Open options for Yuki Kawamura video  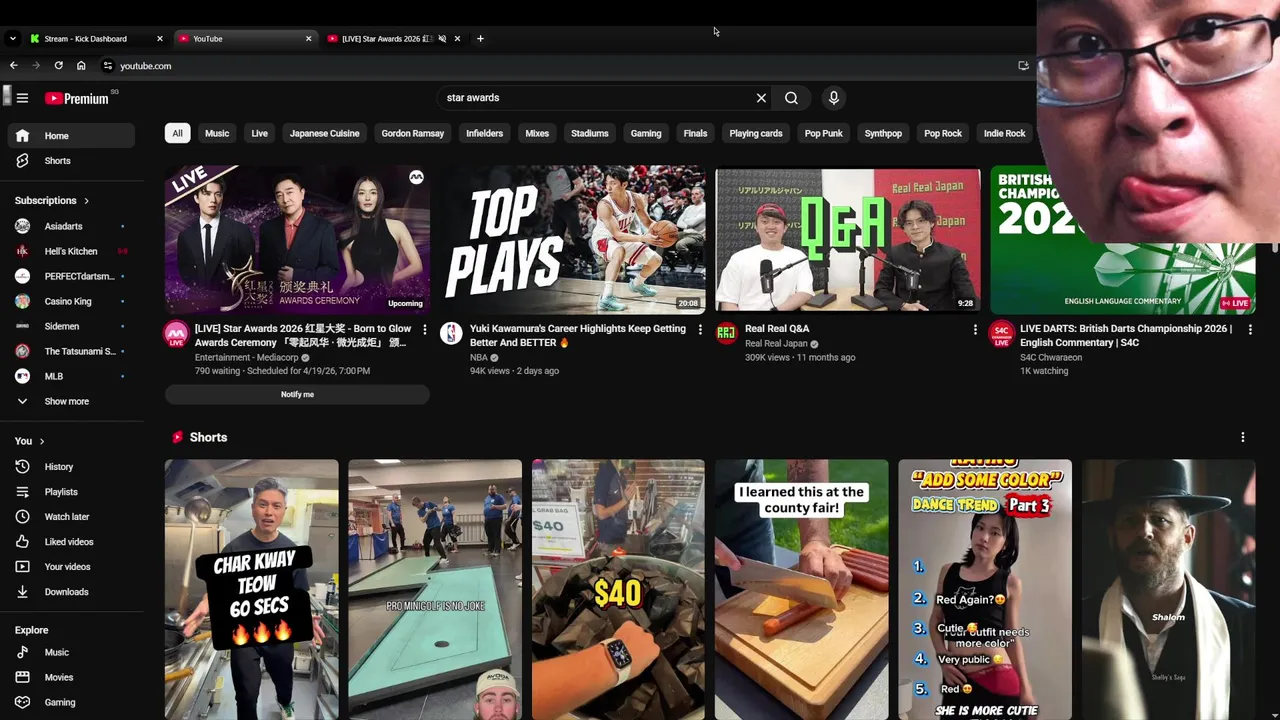click(700, 329)
